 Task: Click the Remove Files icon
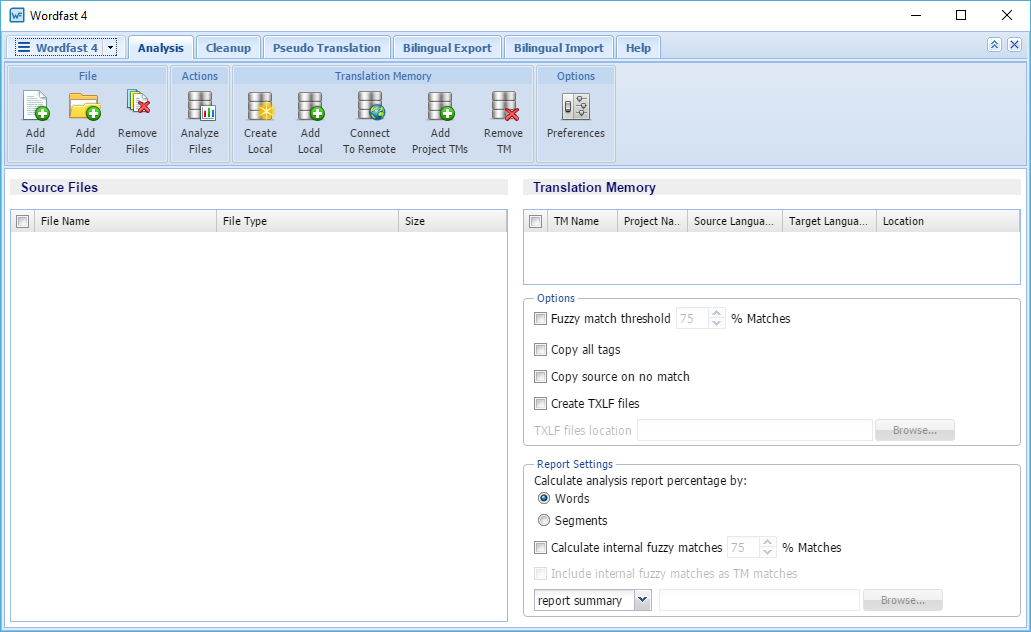click(138, 104)
